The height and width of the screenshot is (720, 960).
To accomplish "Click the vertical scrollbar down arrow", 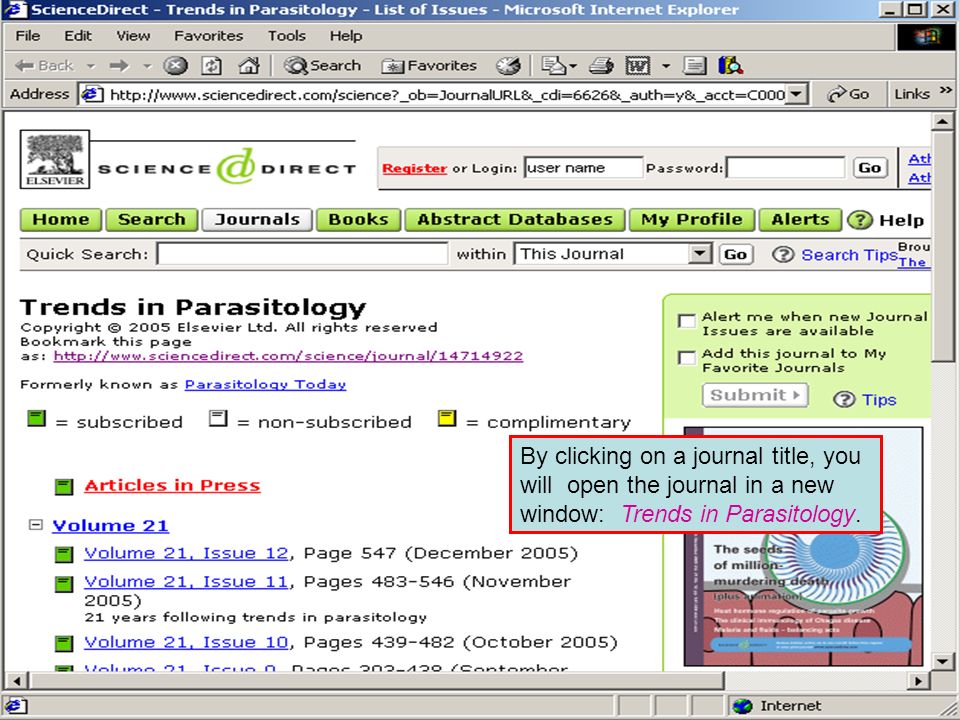I will pos(942,661).
